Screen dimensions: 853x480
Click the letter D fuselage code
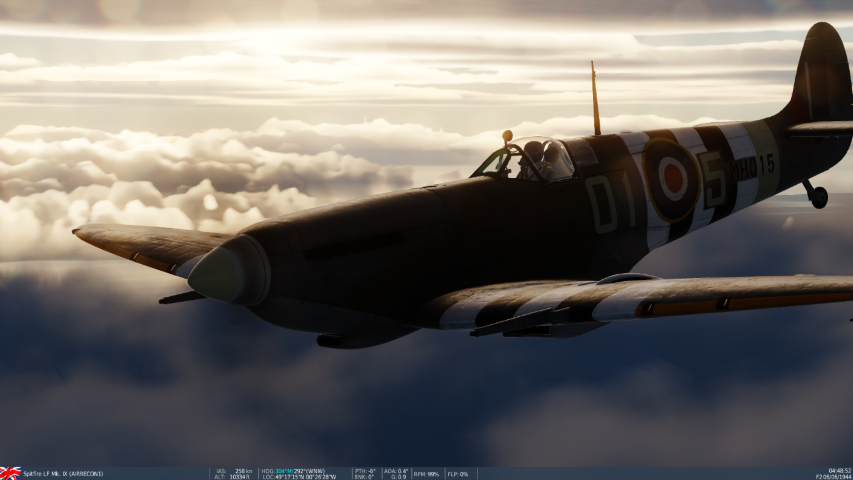[603, 203]
